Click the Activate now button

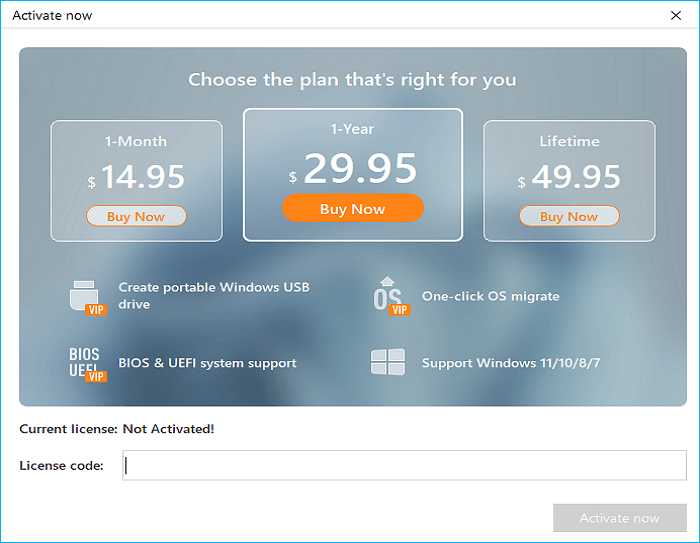pyautogui.click(x=620, y=518)
